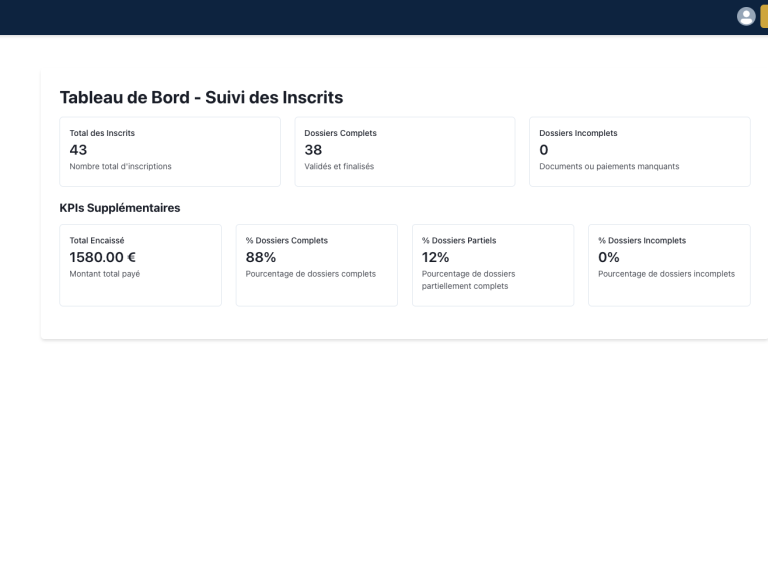The height and width of the screenshot is (576, 768).
Task: Click the 38 completed dossiers number
Action: point(313,150)
